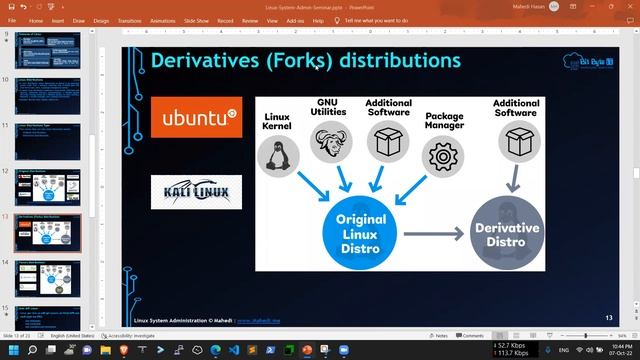Click the slide title Derivatives (Forks) distributions
This screenshot has width=640, height=360.
[306, 61]
